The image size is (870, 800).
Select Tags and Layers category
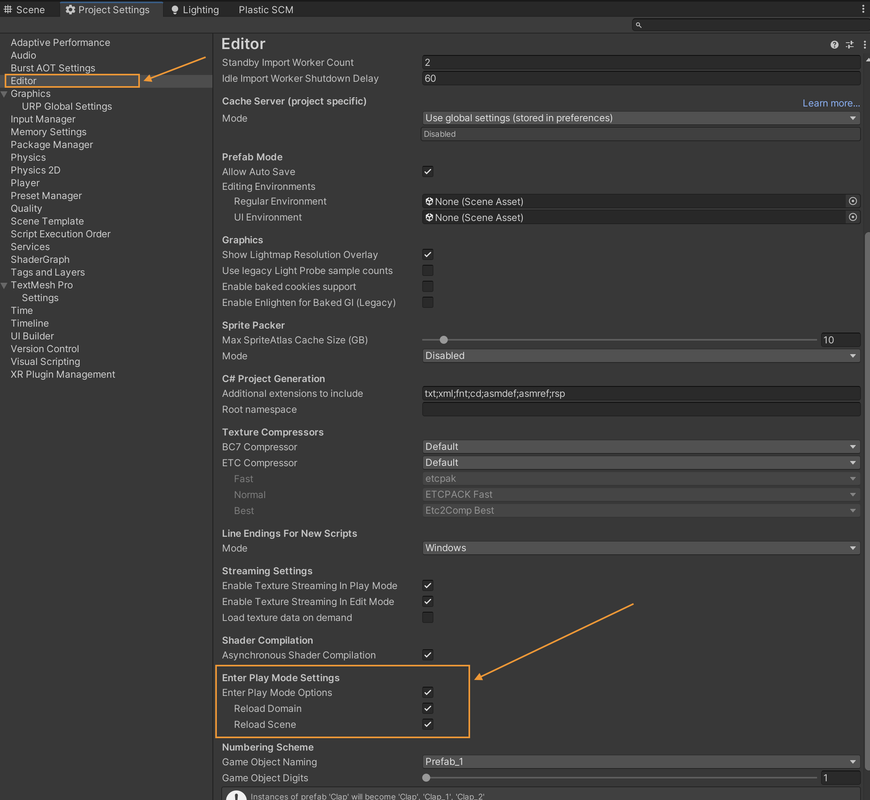[x=48, y=272]
